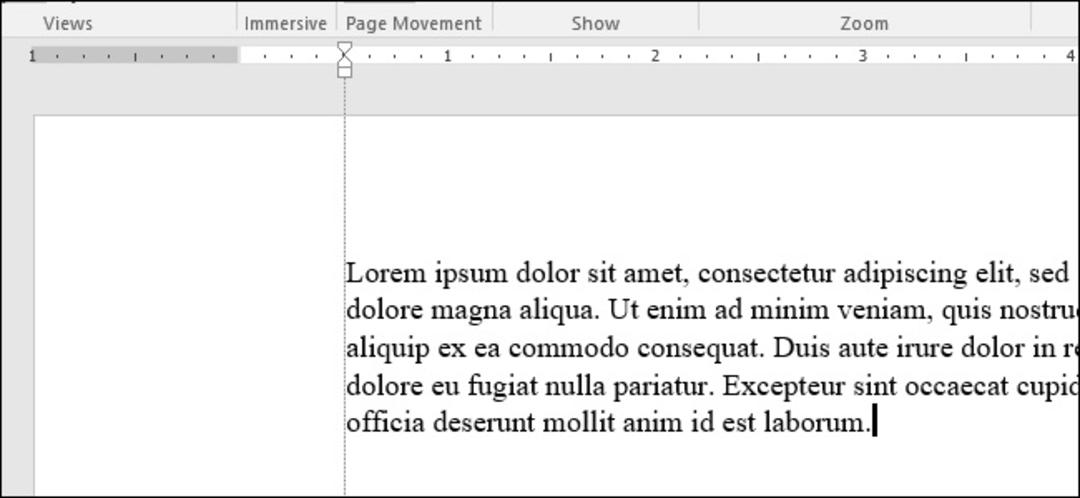
Task: Click the Zoom group label
Action: coord(864,23)
